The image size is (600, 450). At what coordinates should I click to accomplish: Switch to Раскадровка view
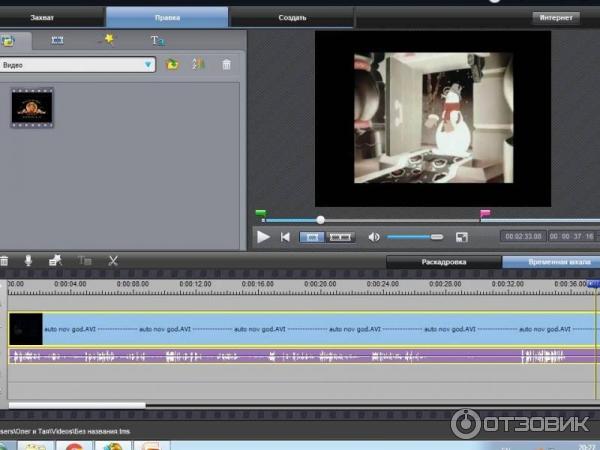click(x=443, y=261)
